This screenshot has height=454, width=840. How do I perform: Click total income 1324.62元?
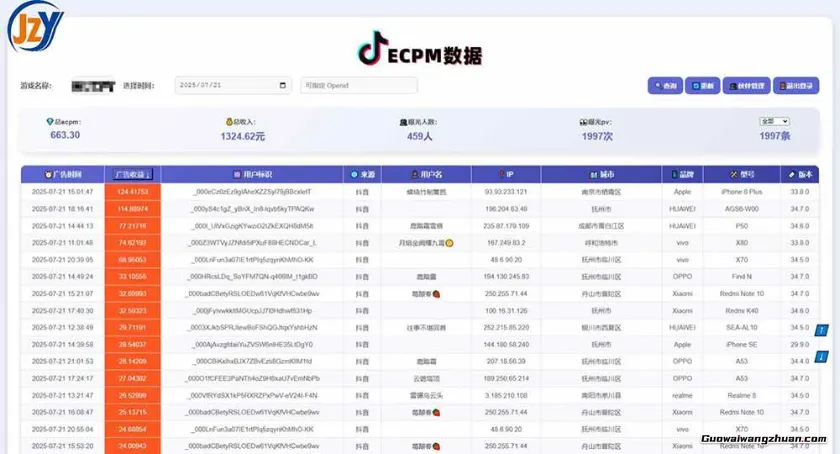click(243, 136)
